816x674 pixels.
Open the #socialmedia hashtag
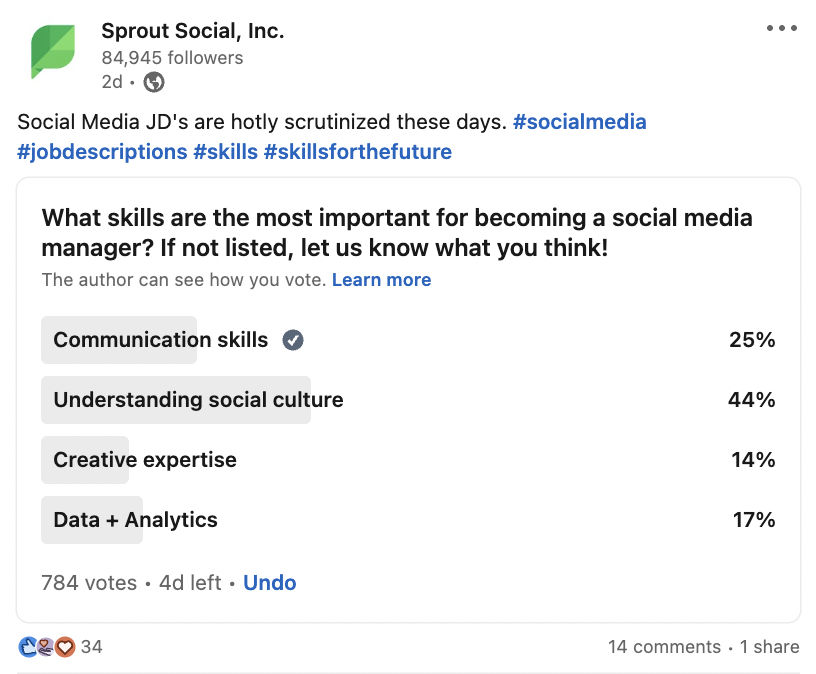click(579, 122)
